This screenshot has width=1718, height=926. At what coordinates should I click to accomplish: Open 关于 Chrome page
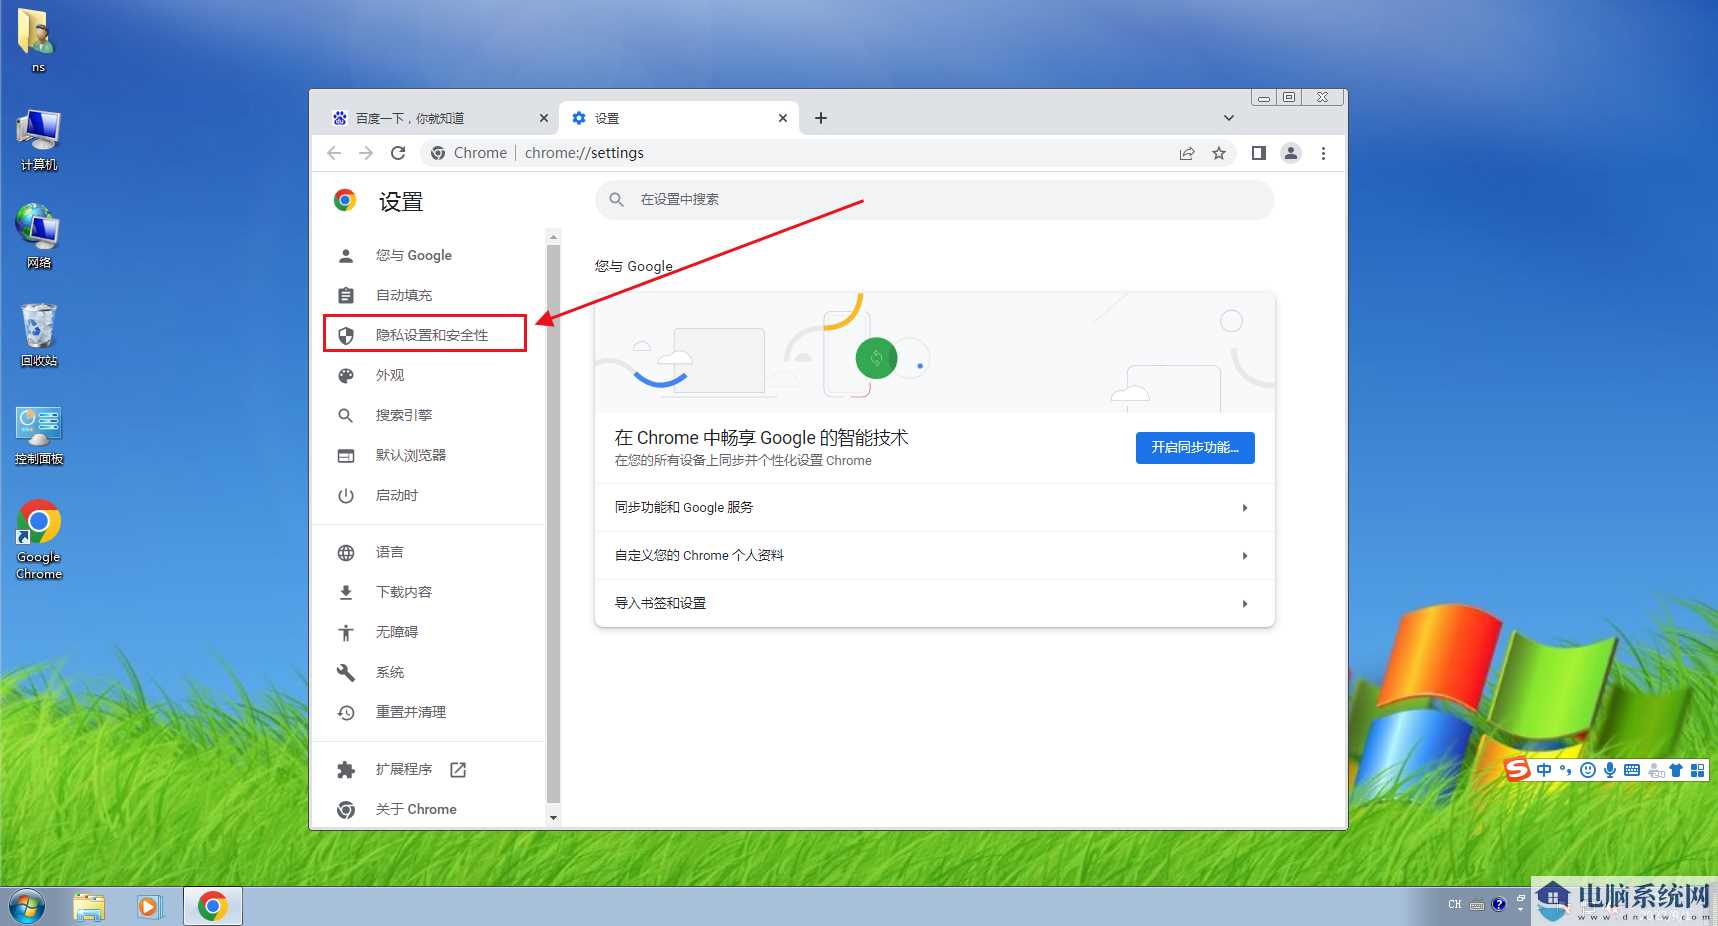[415, 809]
